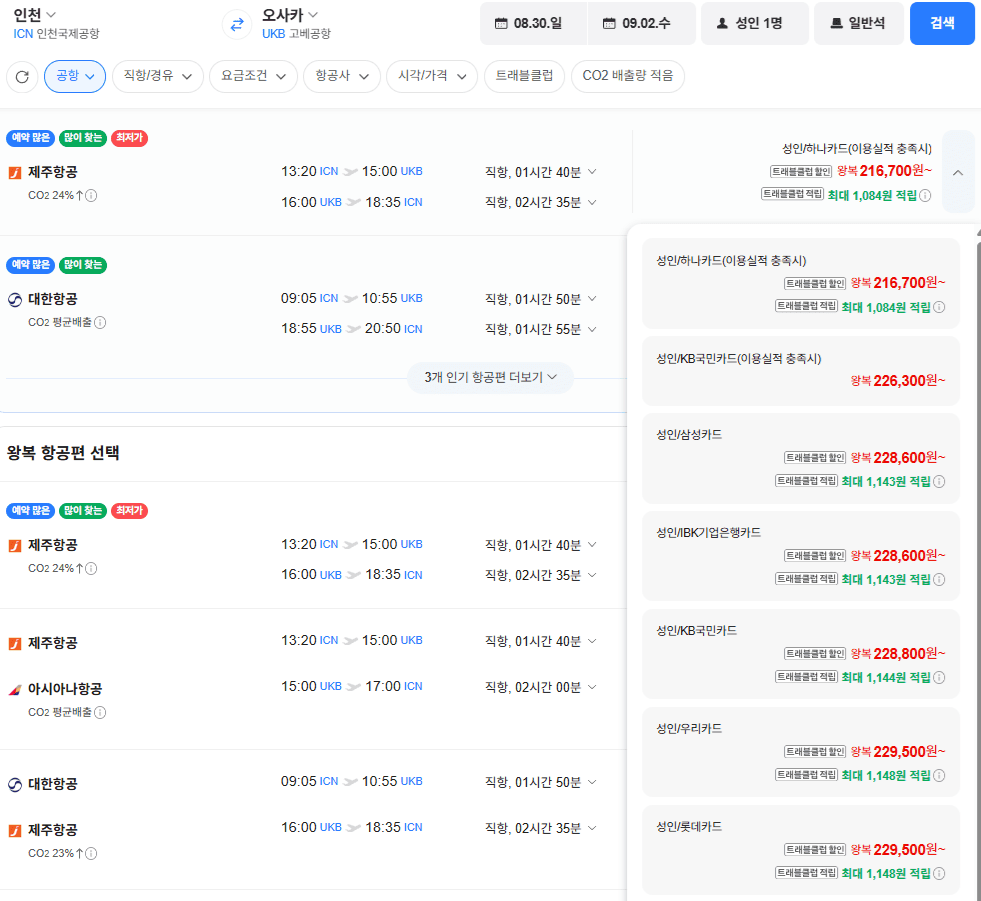Click departure date 08.30.일 calendar field
Viewport: 981px width, 901px height.
pos(534,24)
